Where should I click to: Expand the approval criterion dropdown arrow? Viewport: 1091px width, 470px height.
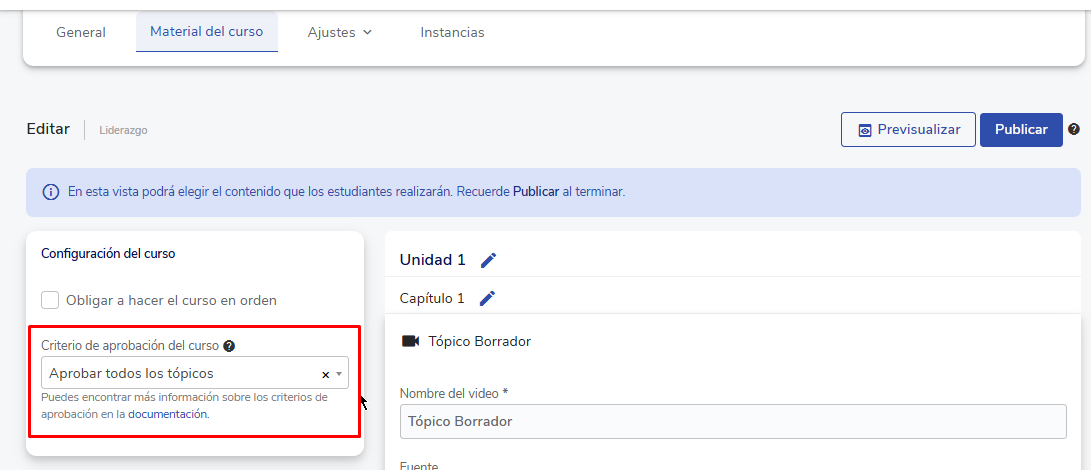(340, 374)
